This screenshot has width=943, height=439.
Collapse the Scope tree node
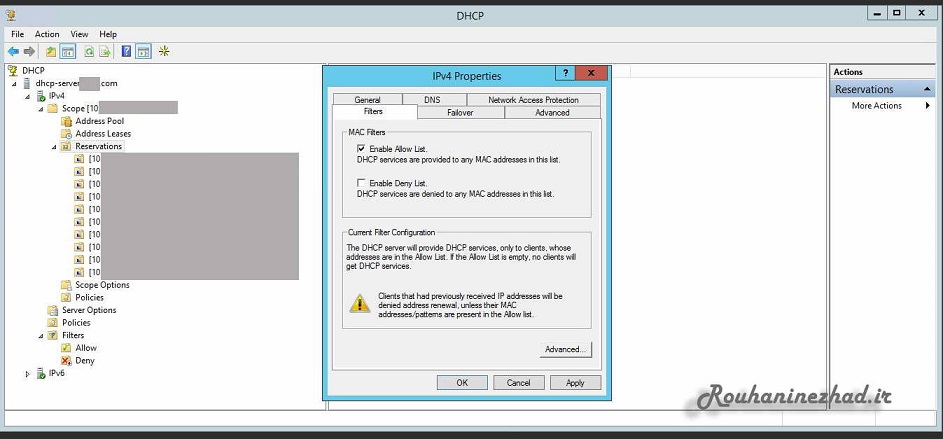pos(41,109)
